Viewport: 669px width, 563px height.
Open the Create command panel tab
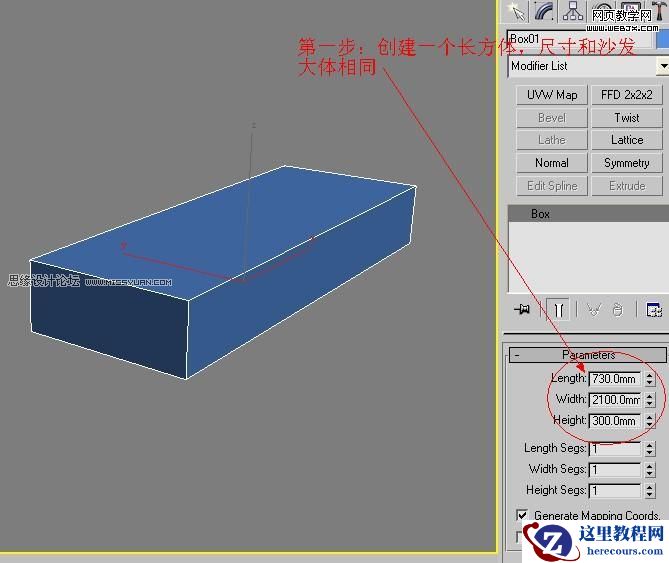tap(517, 11)
